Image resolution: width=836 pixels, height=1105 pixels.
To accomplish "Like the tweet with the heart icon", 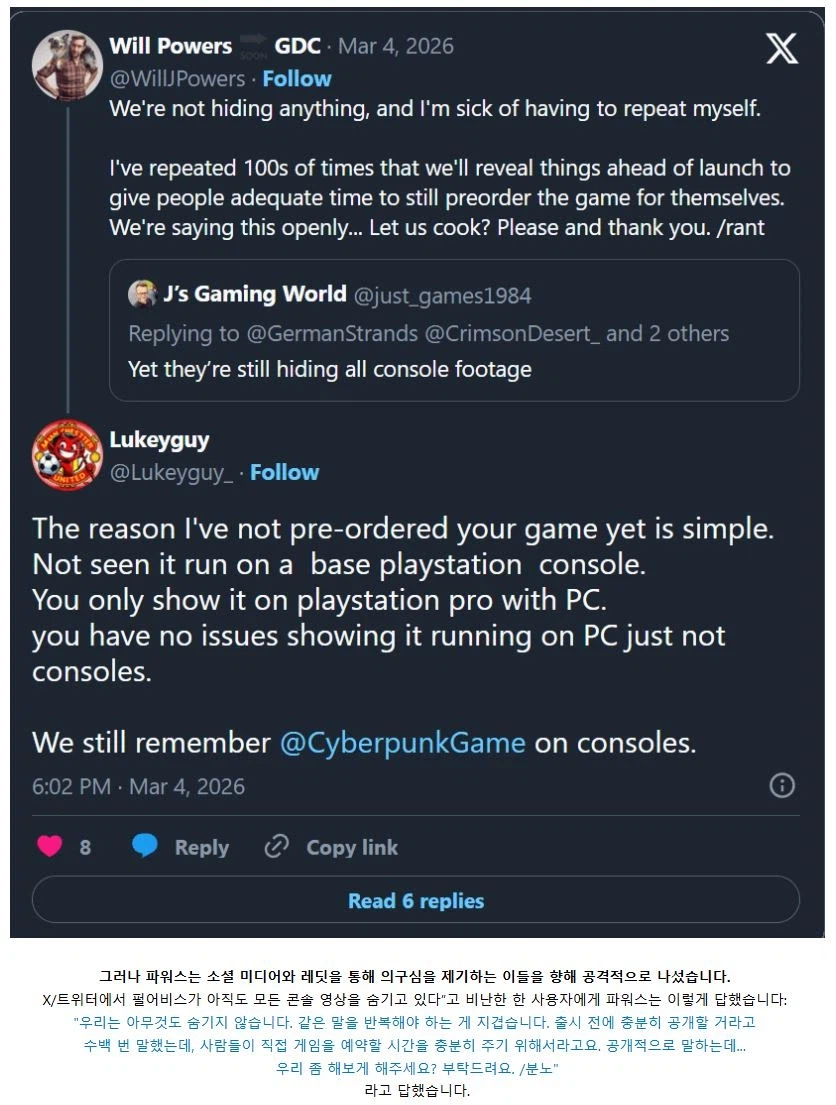I will tap(49, 847).
